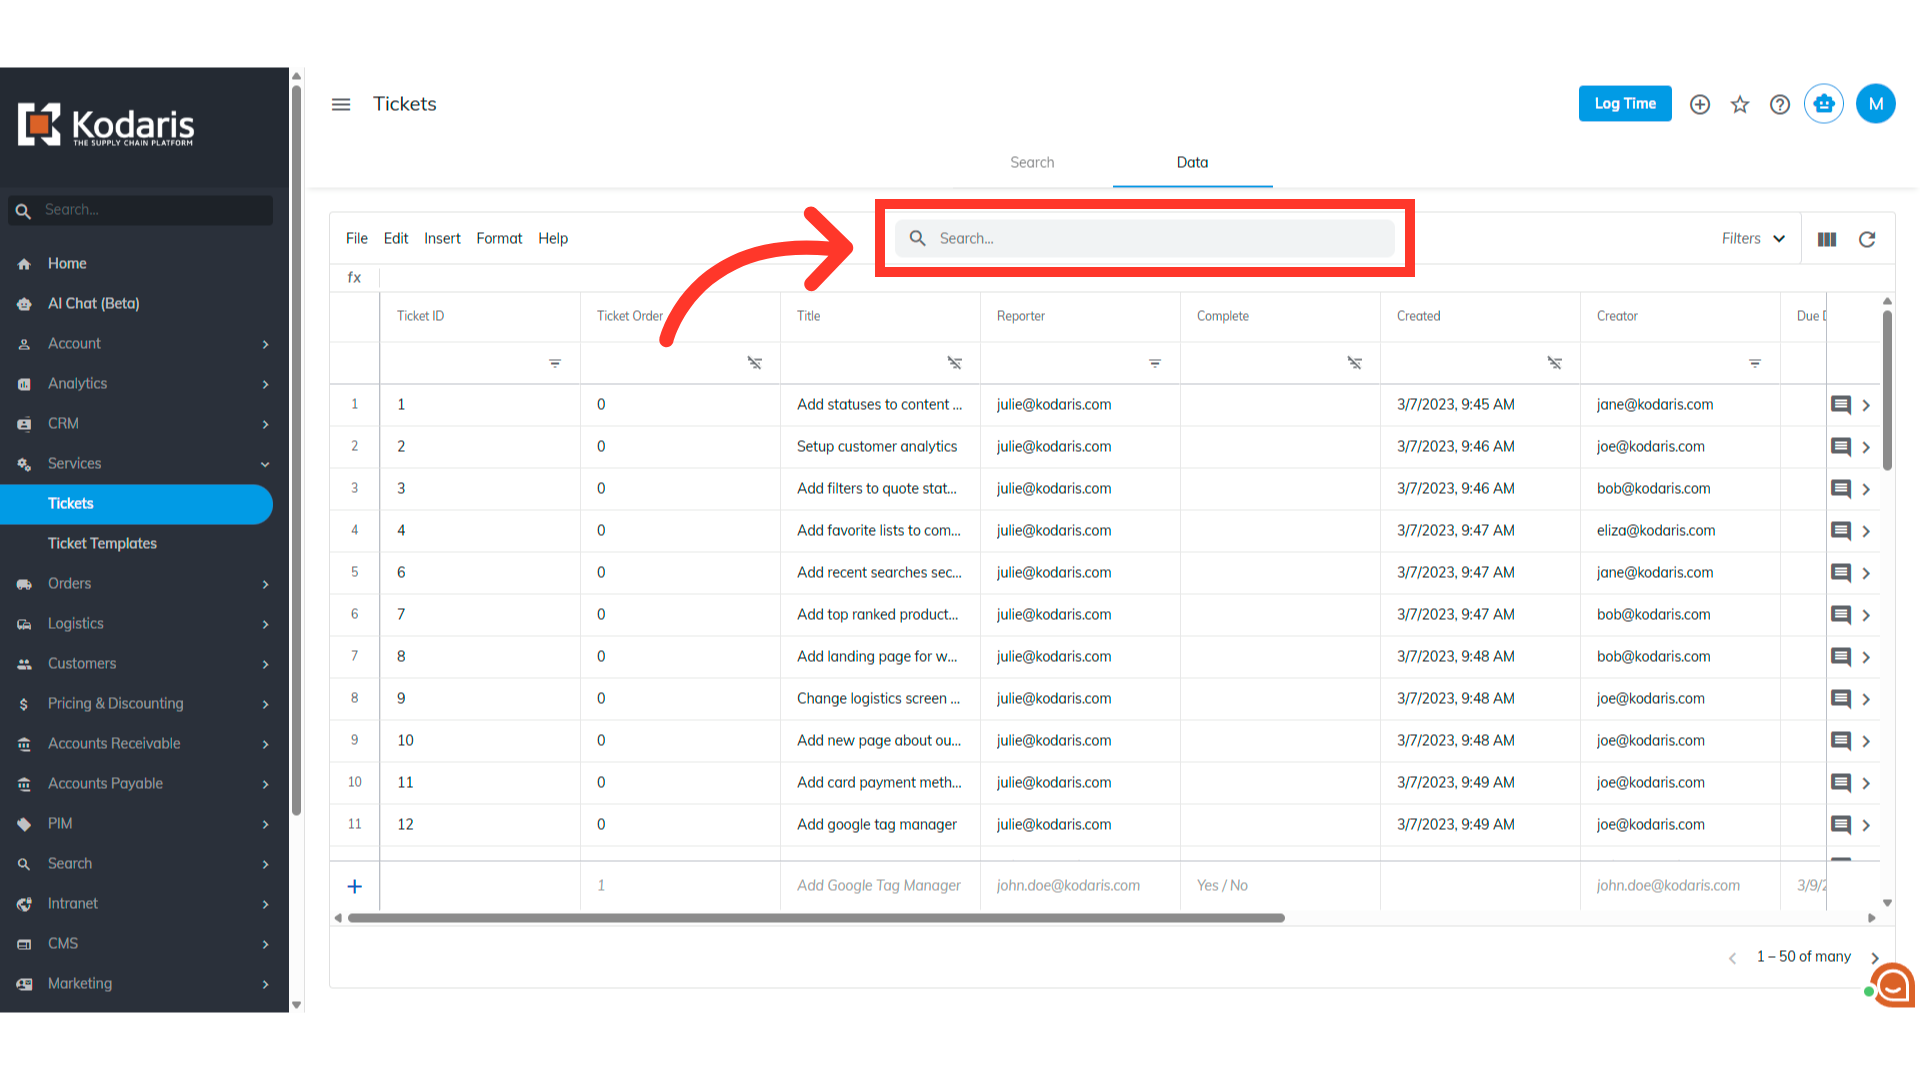Click the Log Time button
Viewport: 1920px width, 1080px height.
[x=1625, y=104]
